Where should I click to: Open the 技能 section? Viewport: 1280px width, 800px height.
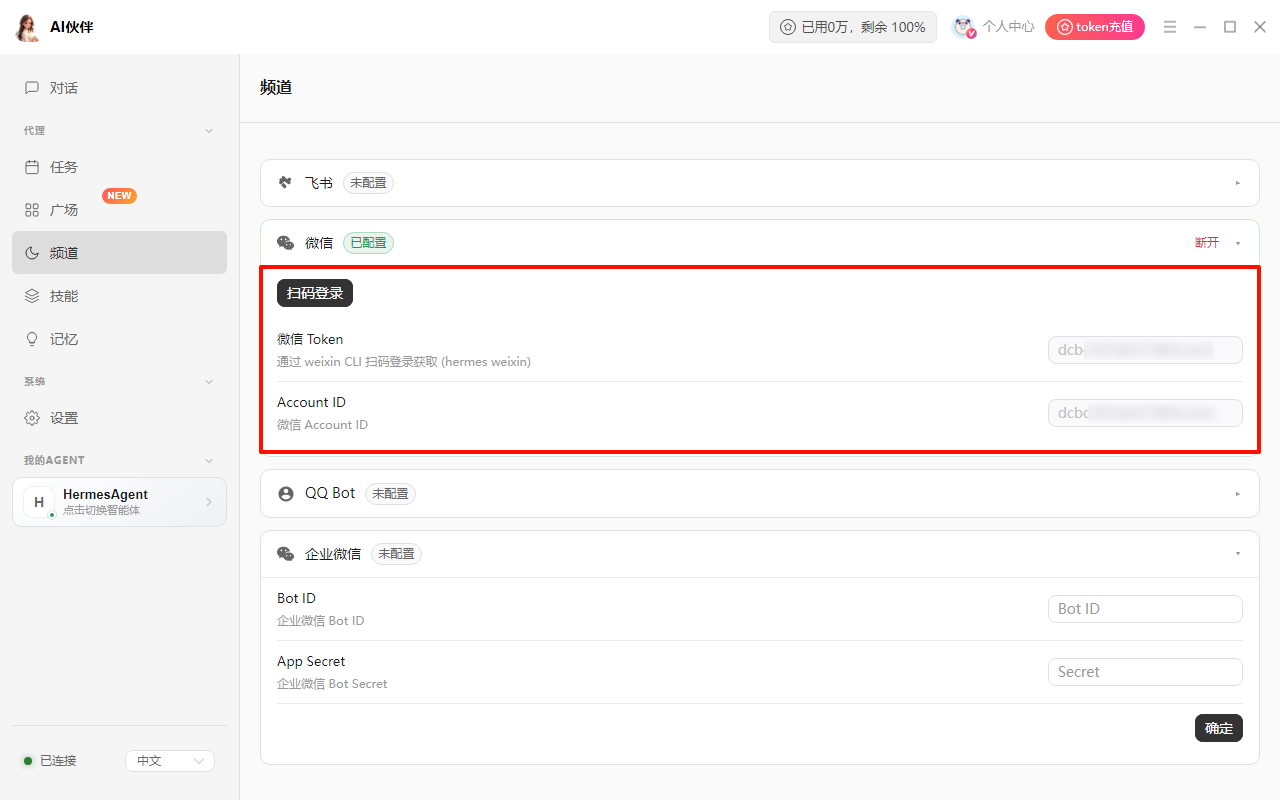pyautogui.click(x=119, y=296)
